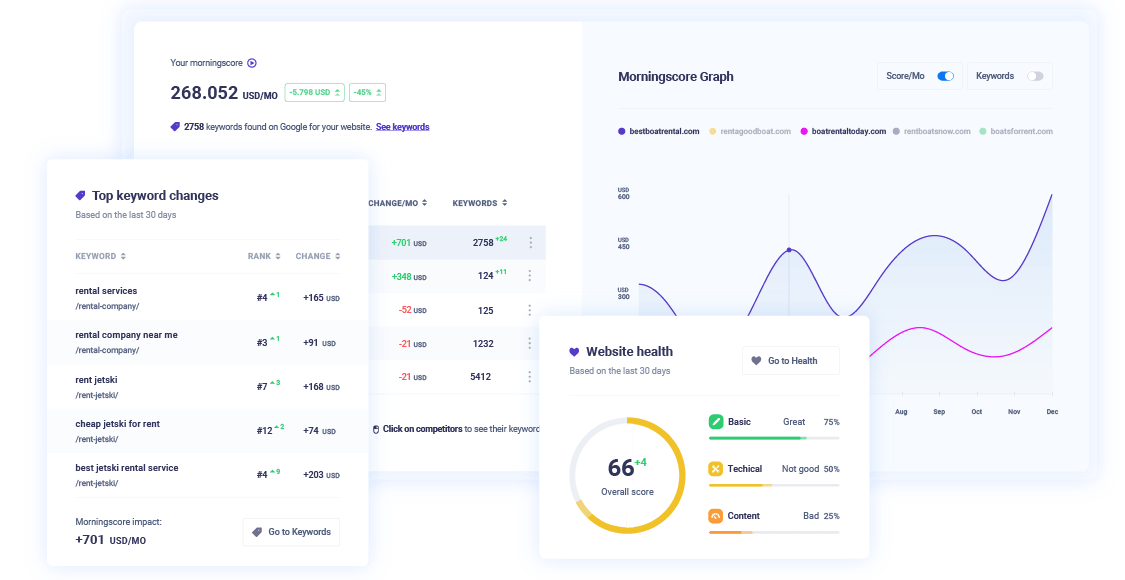Click the play icon beside Your morningscore
The height and width of the screenshot is (580, 1125).
point(251,63)
